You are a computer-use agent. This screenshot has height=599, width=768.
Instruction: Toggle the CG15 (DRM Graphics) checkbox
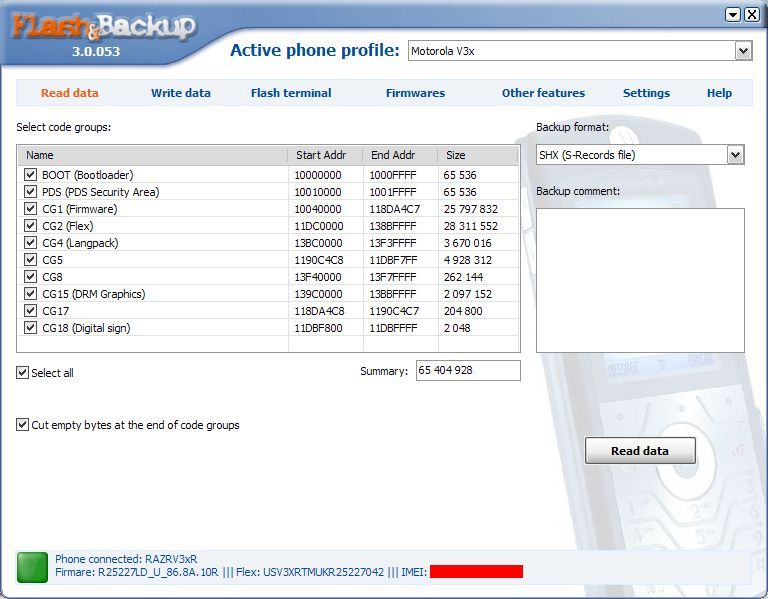(30, 294)
